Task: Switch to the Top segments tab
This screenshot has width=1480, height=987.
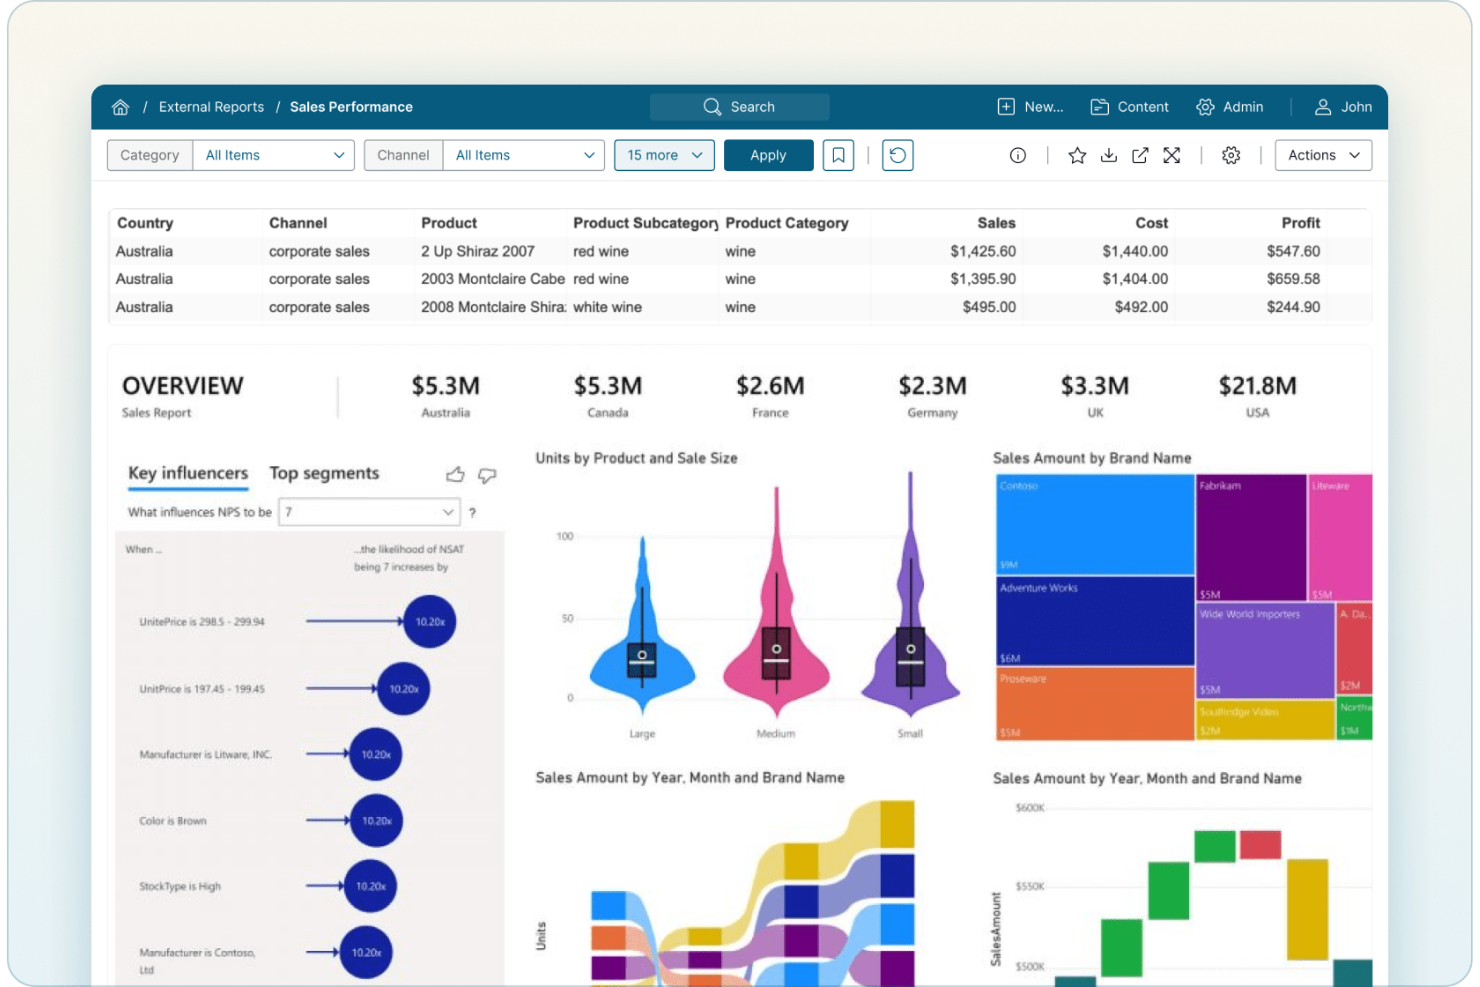Action: 324,473
